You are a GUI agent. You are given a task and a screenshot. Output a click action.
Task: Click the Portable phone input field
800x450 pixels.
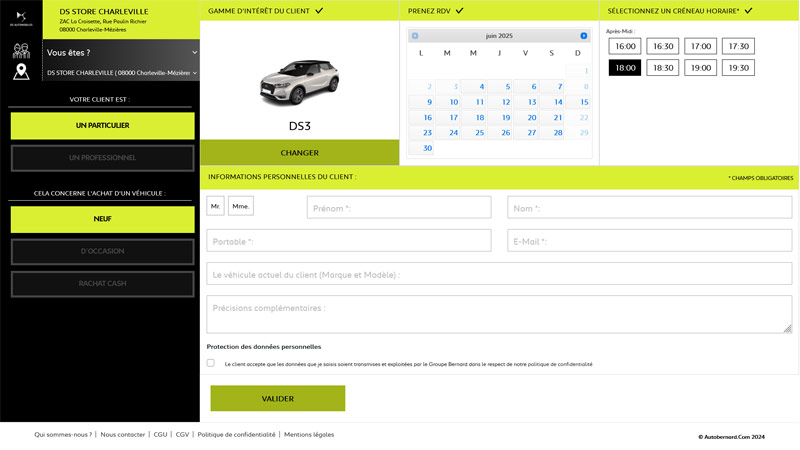pyautogui.click(x=349, y=241)
